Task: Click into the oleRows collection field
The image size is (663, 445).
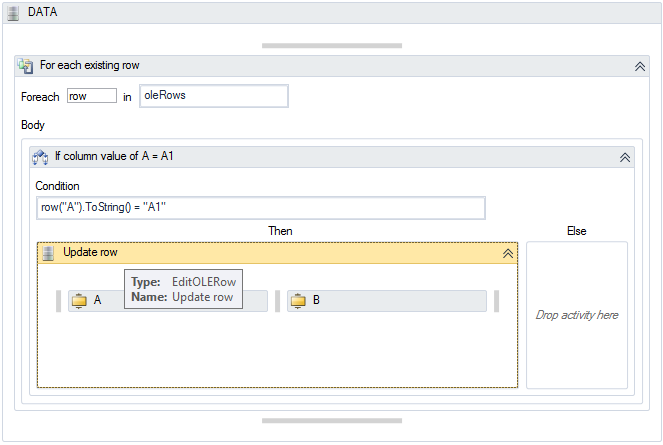Action: pos(214,96)
